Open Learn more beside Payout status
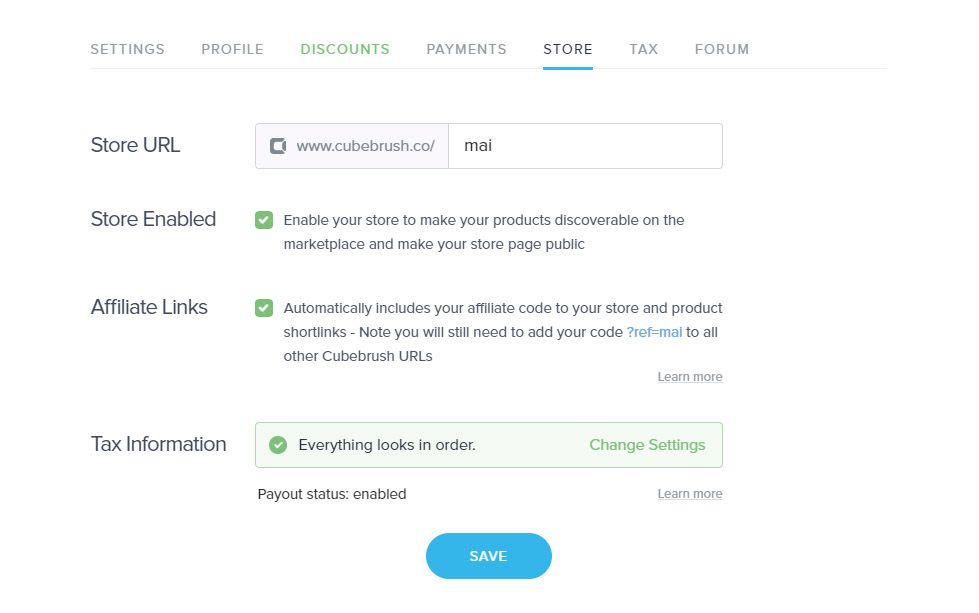The height and width of the screenshot is (613, 979). 690,494
